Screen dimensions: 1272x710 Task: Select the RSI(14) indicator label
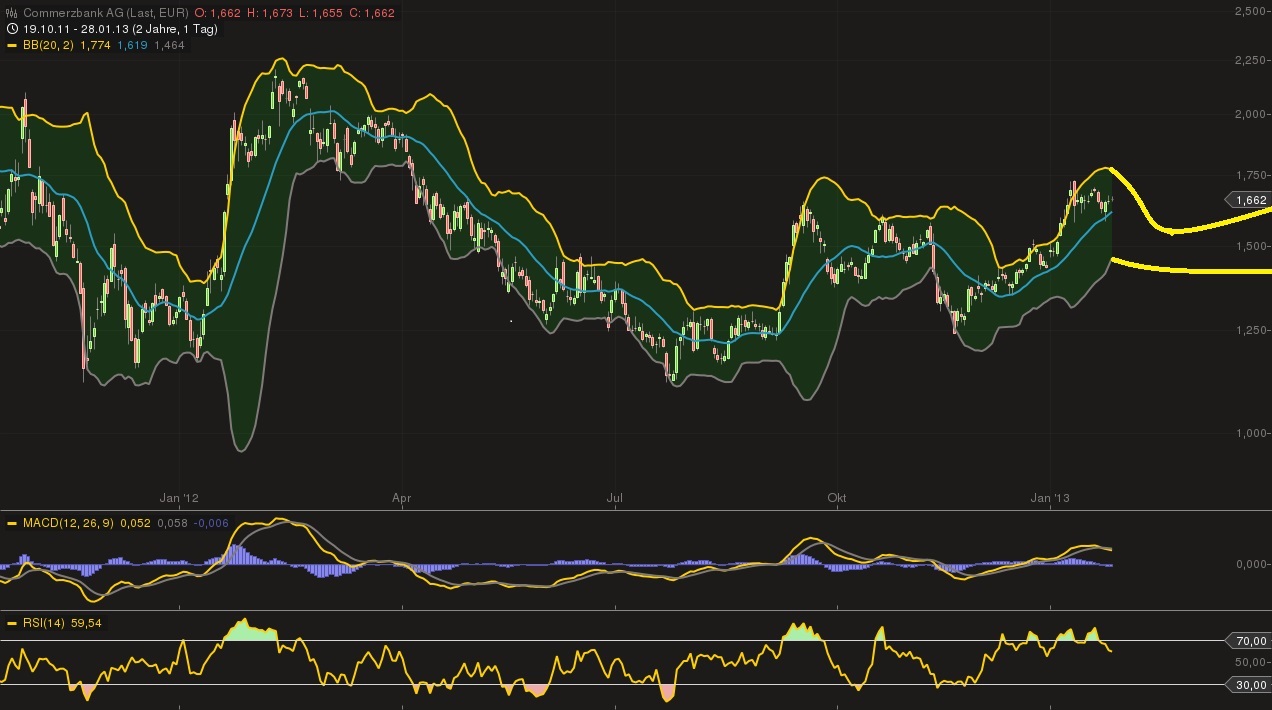[44, 623]
